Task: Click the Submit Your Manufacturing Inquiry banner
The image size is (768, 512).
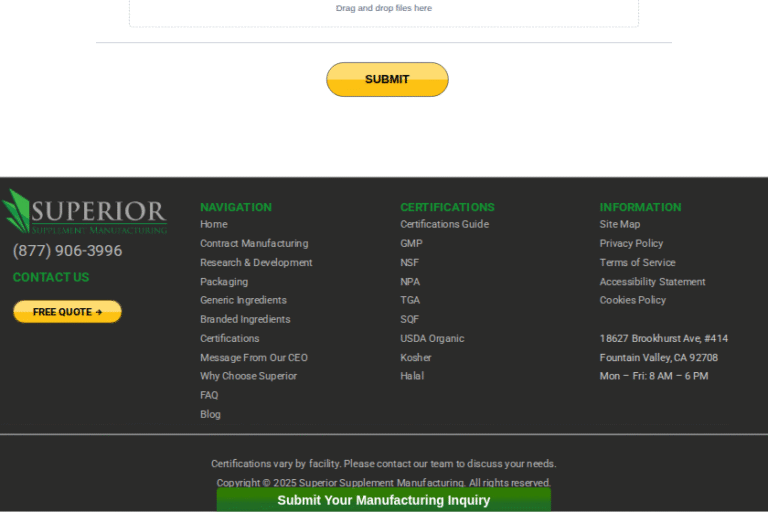Action: (383, 500)
